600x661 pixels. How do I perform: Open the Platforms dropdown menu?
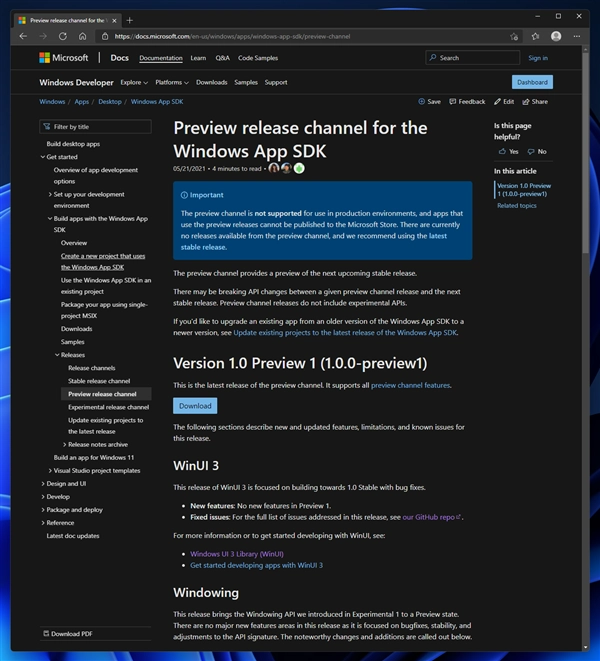pyautogui.click(x=172, y=82)
